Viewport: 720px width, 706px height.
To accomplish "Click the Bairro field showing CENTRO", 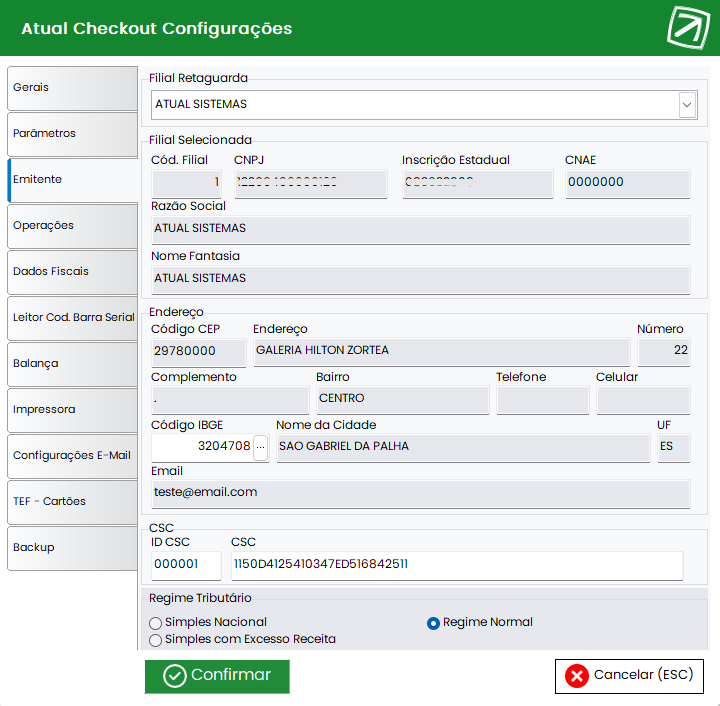I will [x=403, y=400].
